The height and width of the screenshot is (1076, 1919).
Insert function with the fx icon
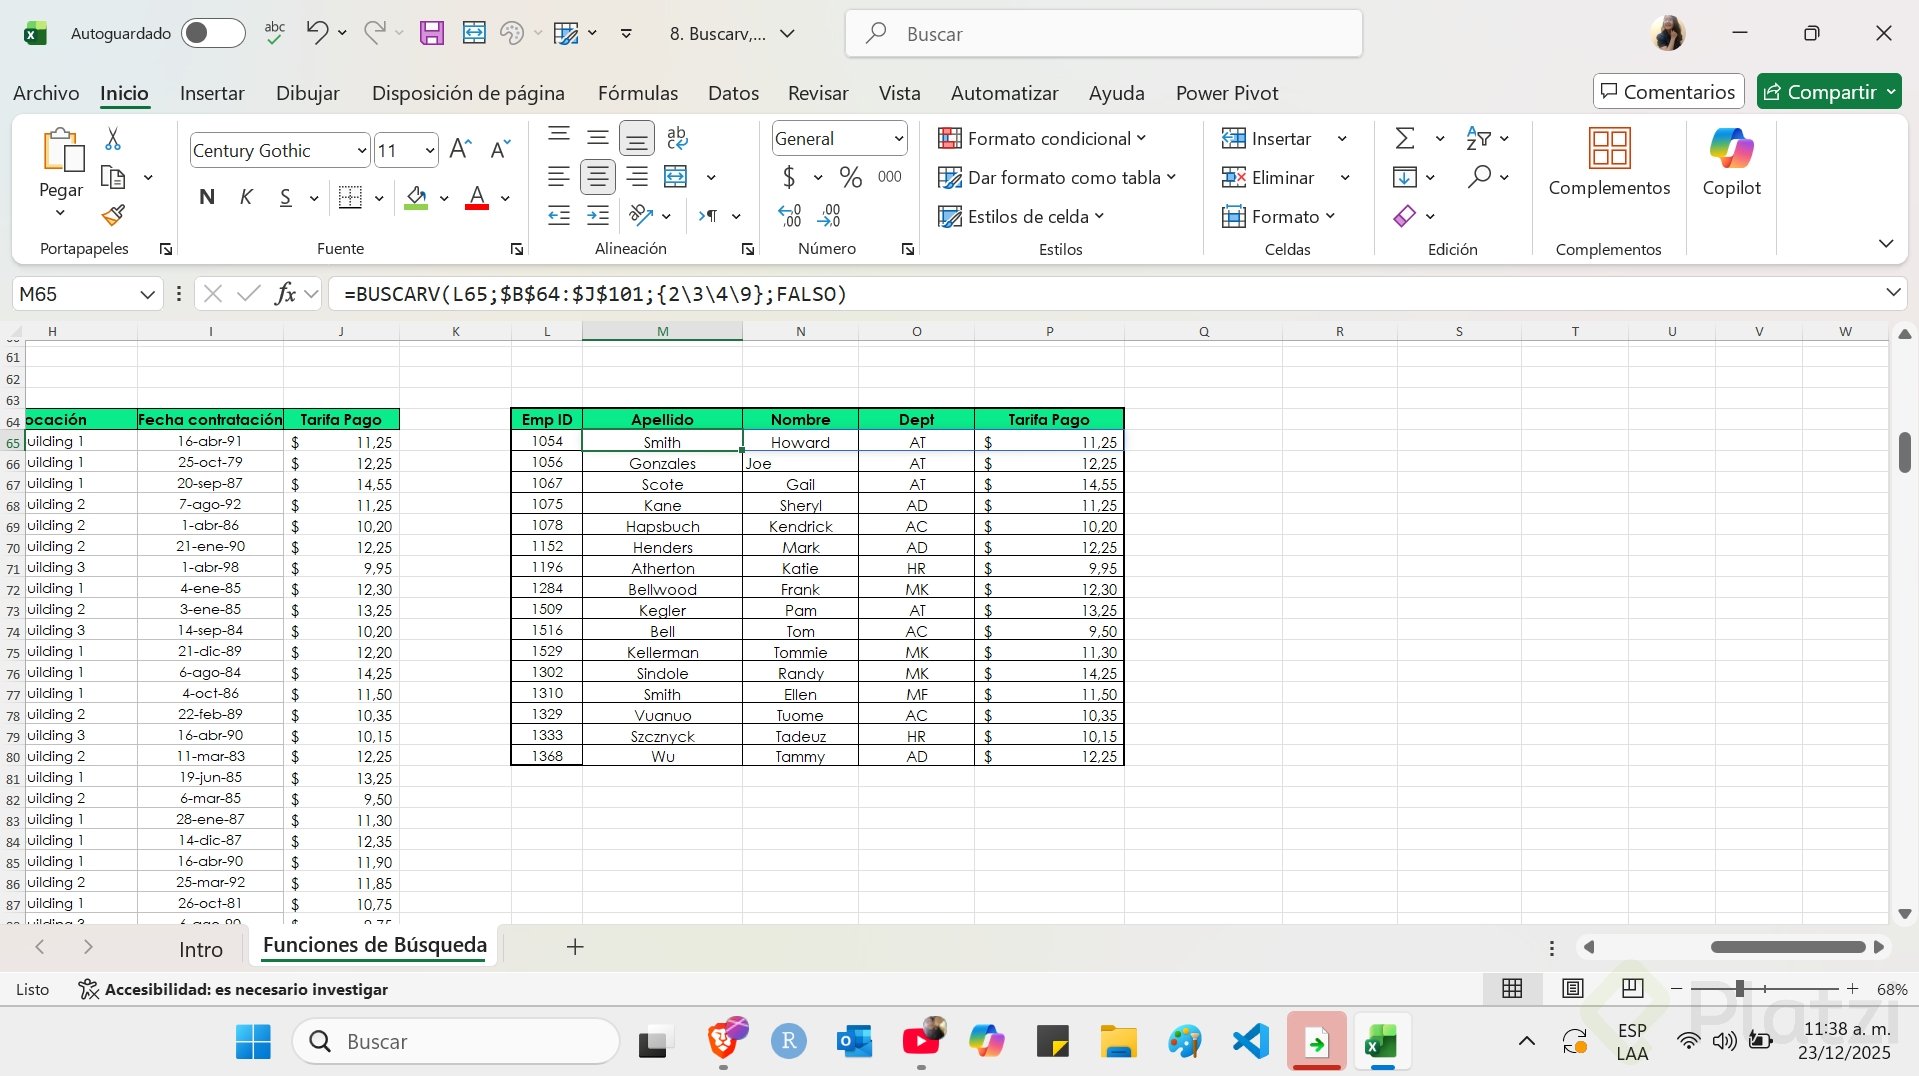(285, 294)
